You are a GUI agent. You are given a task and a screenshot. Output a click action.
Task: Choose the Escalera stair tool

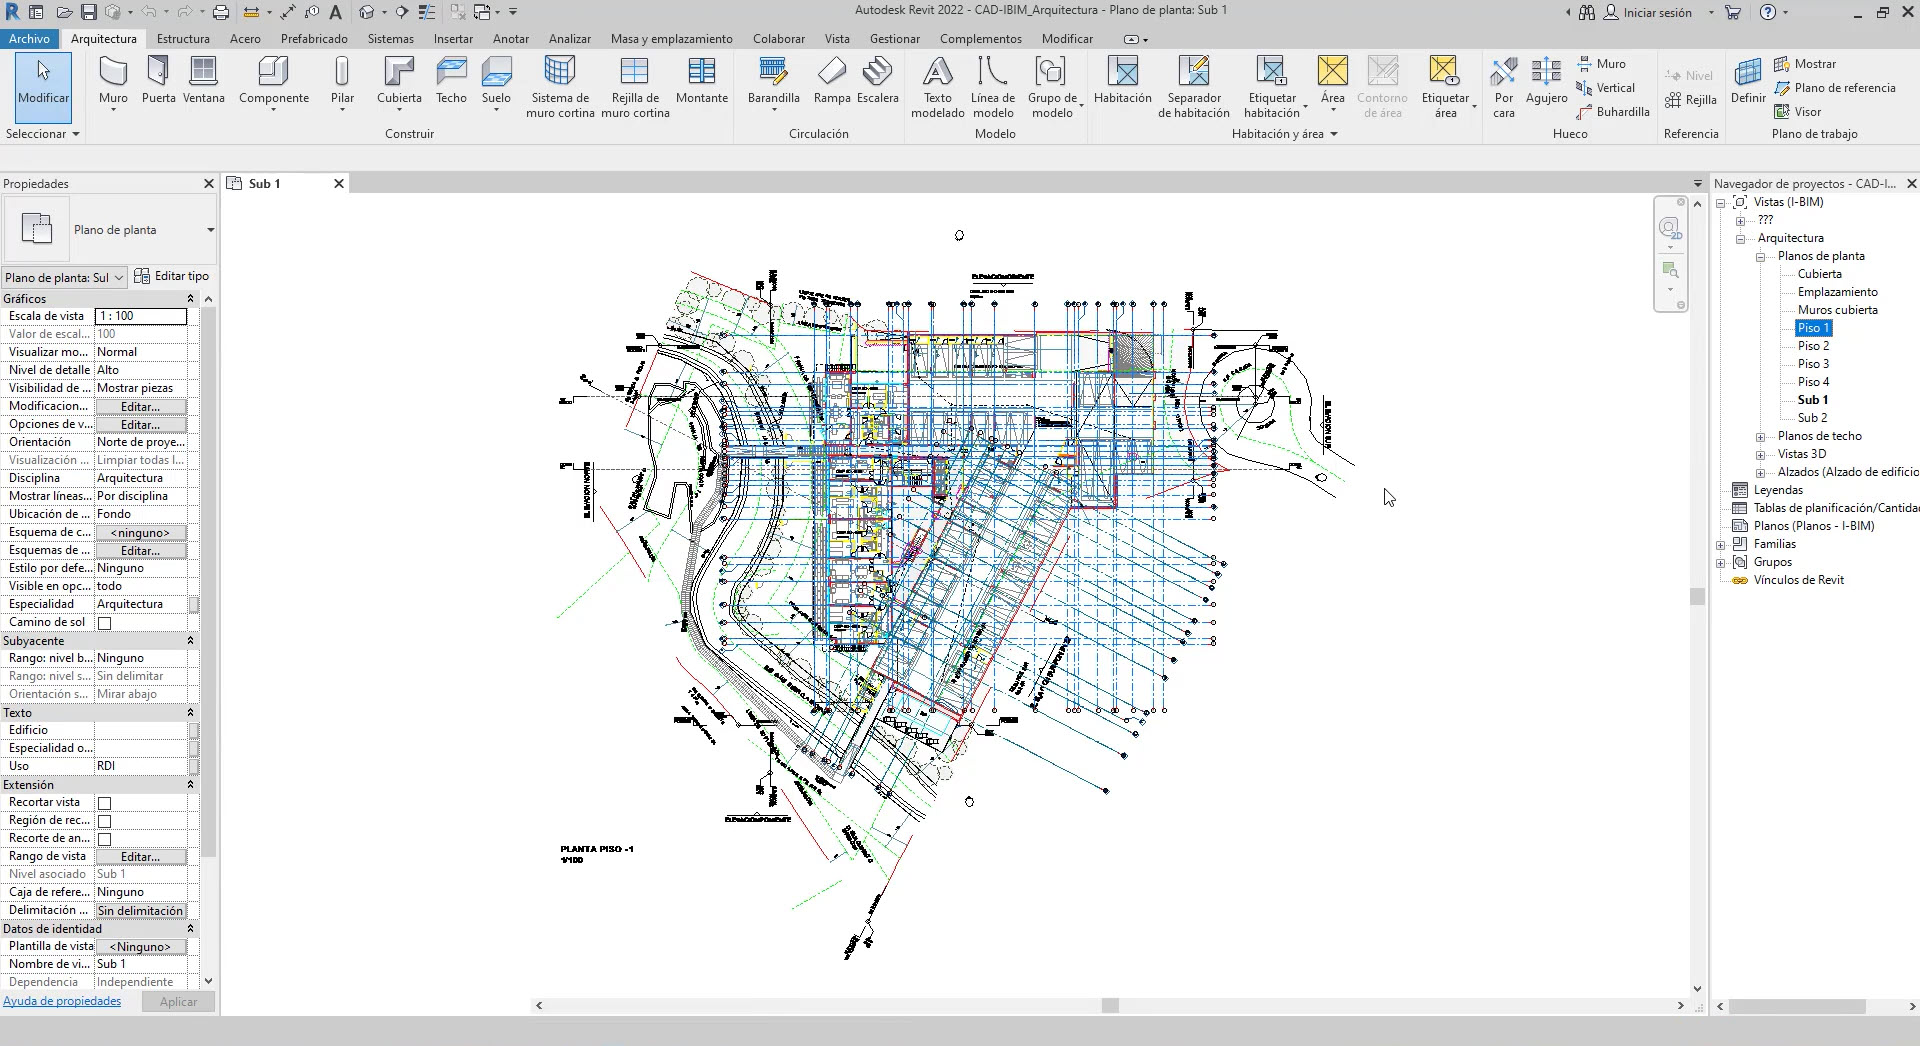(x=877, y=79)
